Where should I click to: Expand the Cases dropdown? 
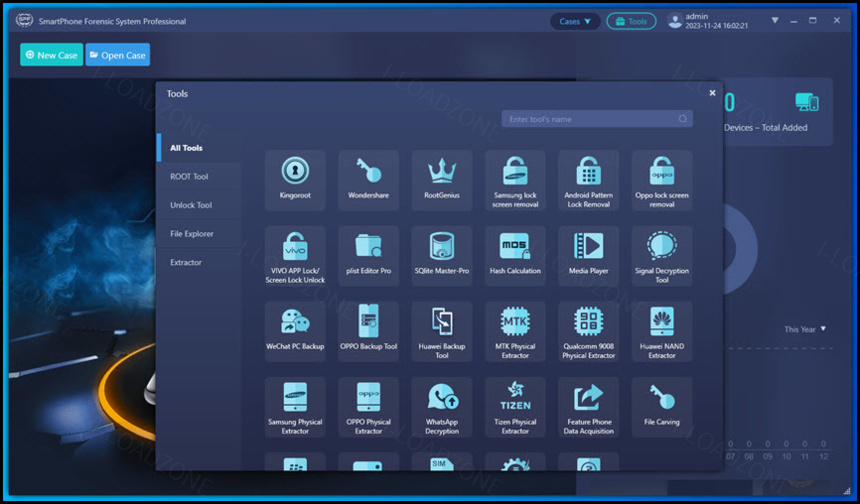(x=575, y=21)
